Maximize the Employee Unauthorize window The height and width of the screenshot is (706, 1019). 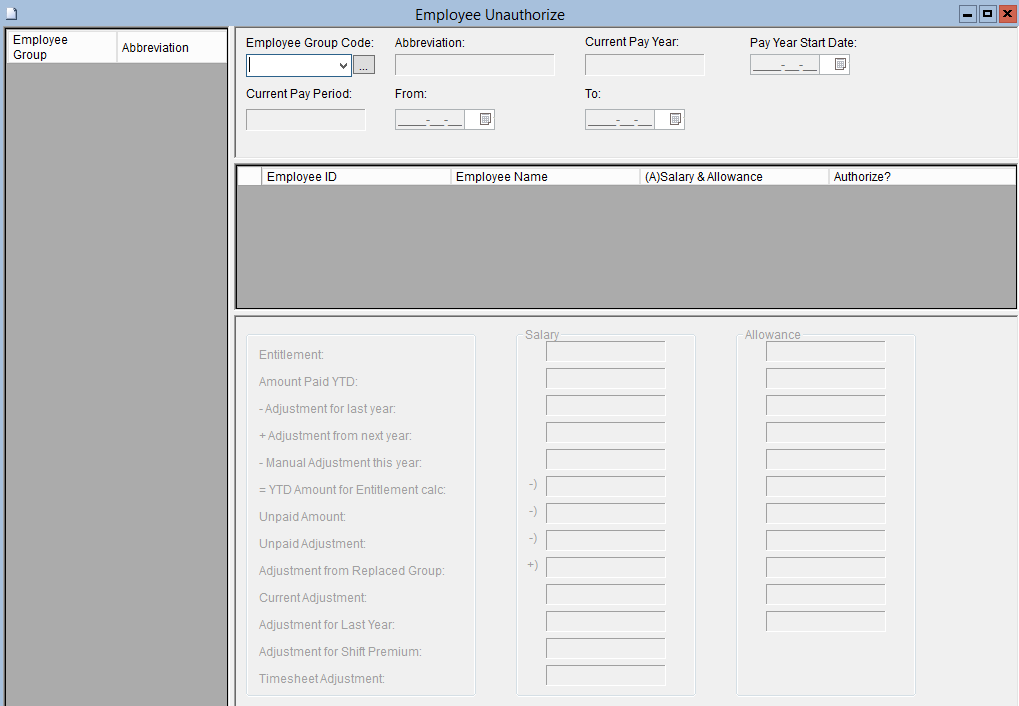pyautogui.click(x=987, y=14)
